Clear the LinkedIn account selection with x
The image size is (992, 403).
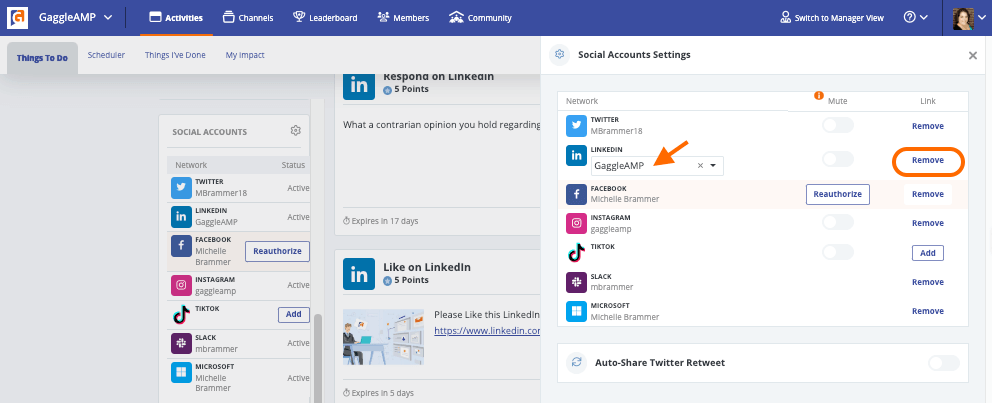click(x=700, y=166)
